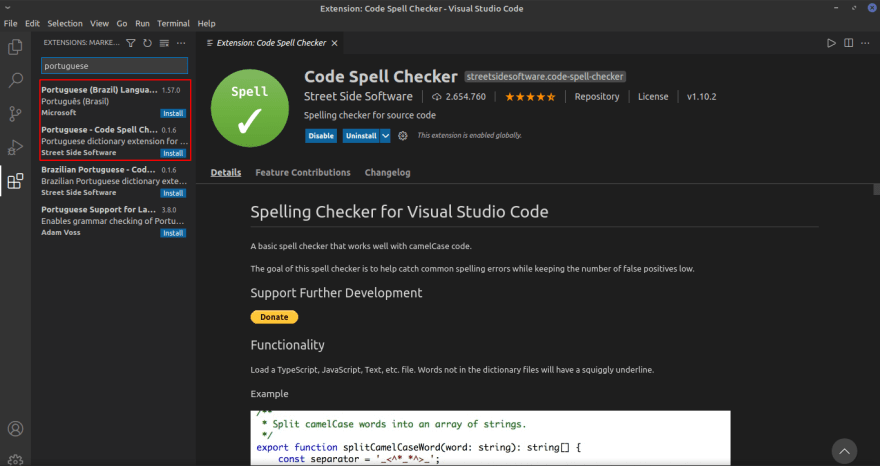Select Portuguese Support for LanguageTool entry

pyautogui.click(x=114, y=221)
